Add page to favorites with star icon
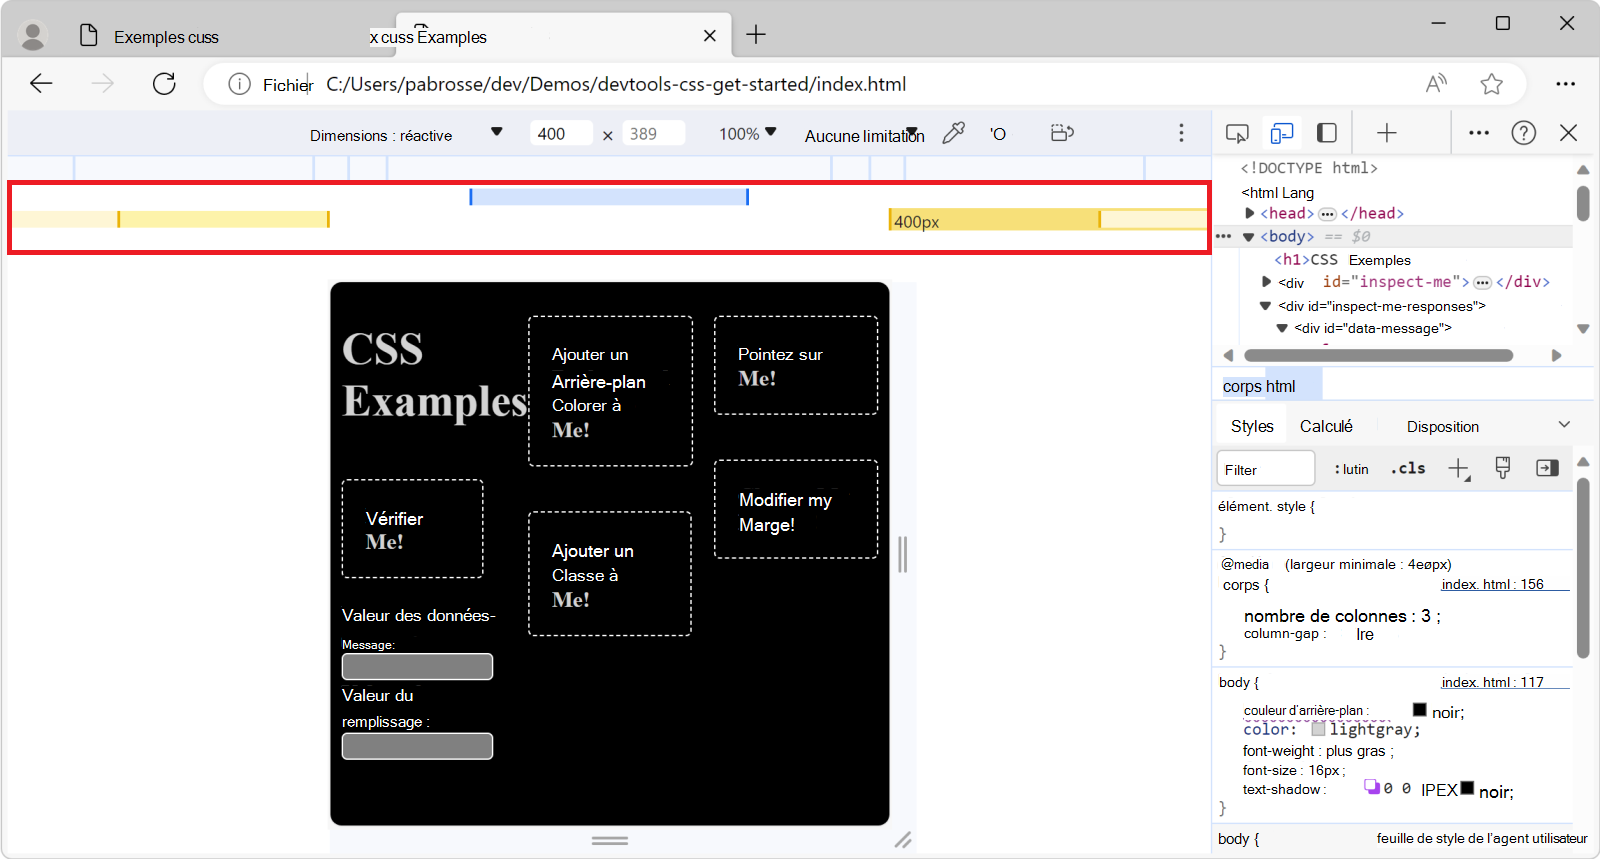 1492,84
